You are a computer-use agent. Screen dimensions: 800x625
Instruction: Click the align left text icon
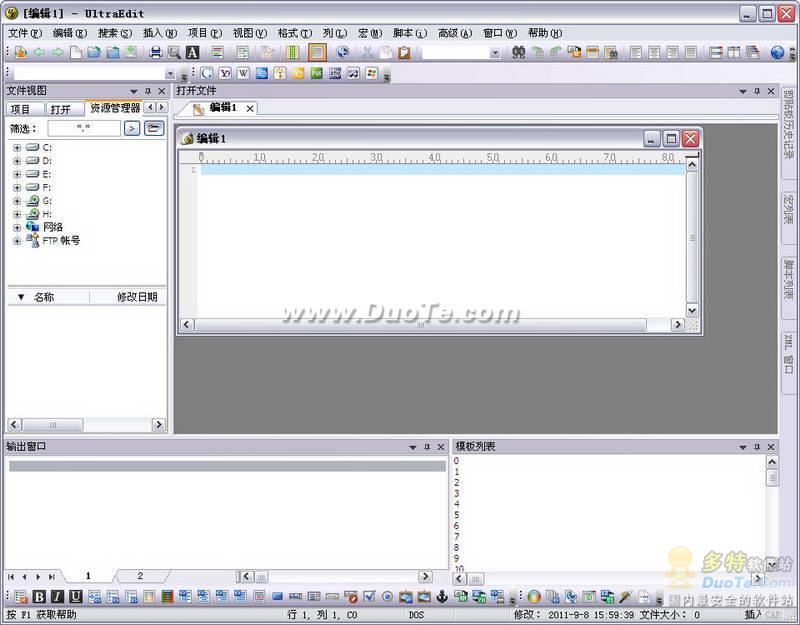coord(636,53)
